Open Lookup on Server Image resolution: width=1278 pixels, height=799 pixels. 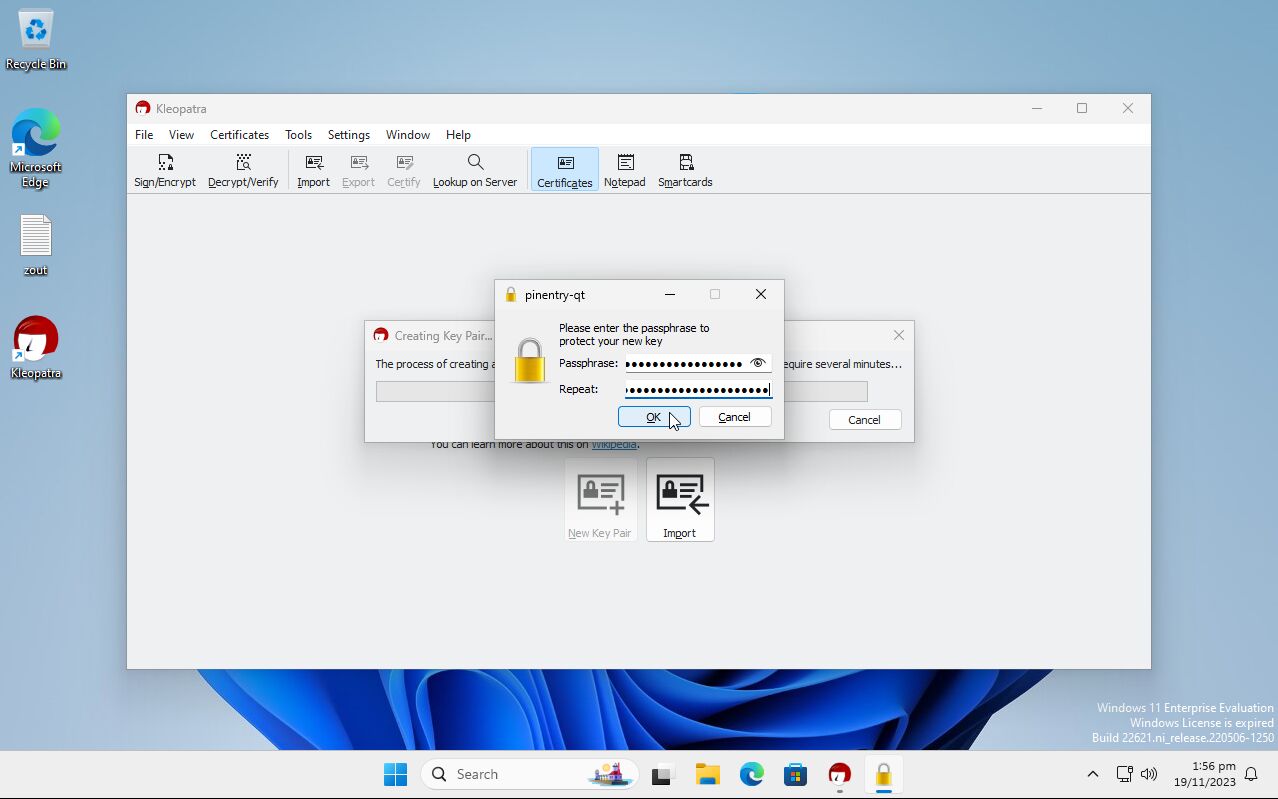[x=474, y=170]
